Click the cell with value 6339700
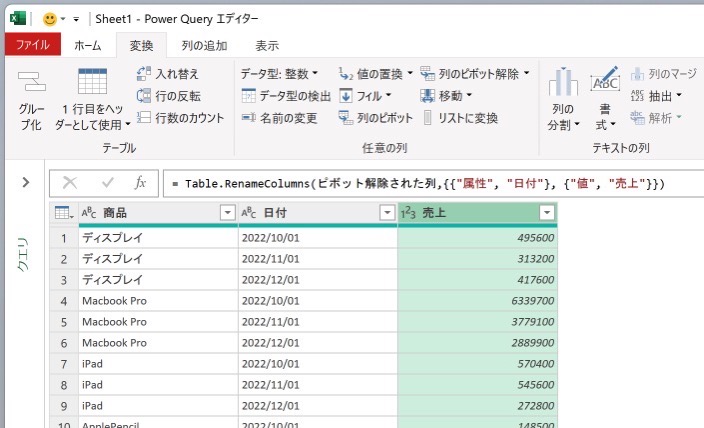Viewport: 704px width, 428px height. tap(477, 301)
